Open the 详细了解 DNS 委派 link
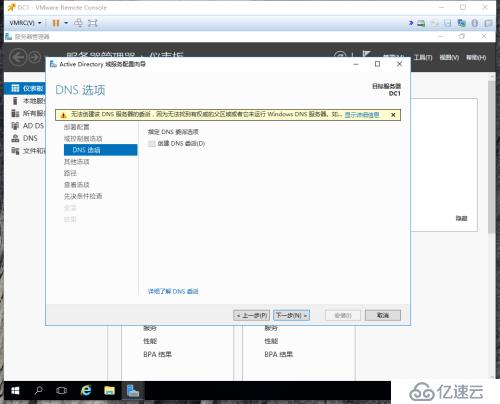The image size is (500, 404). tap(173, 291)
